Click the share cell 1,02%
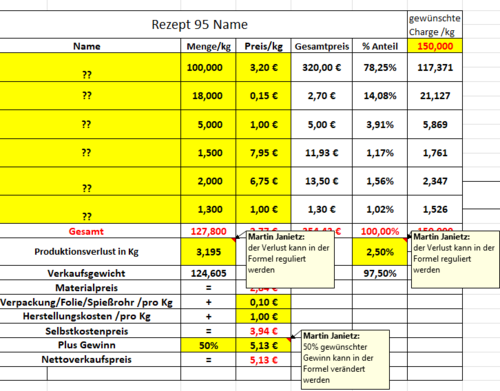This screenshot has height=391, width=500. pos(380,209)
